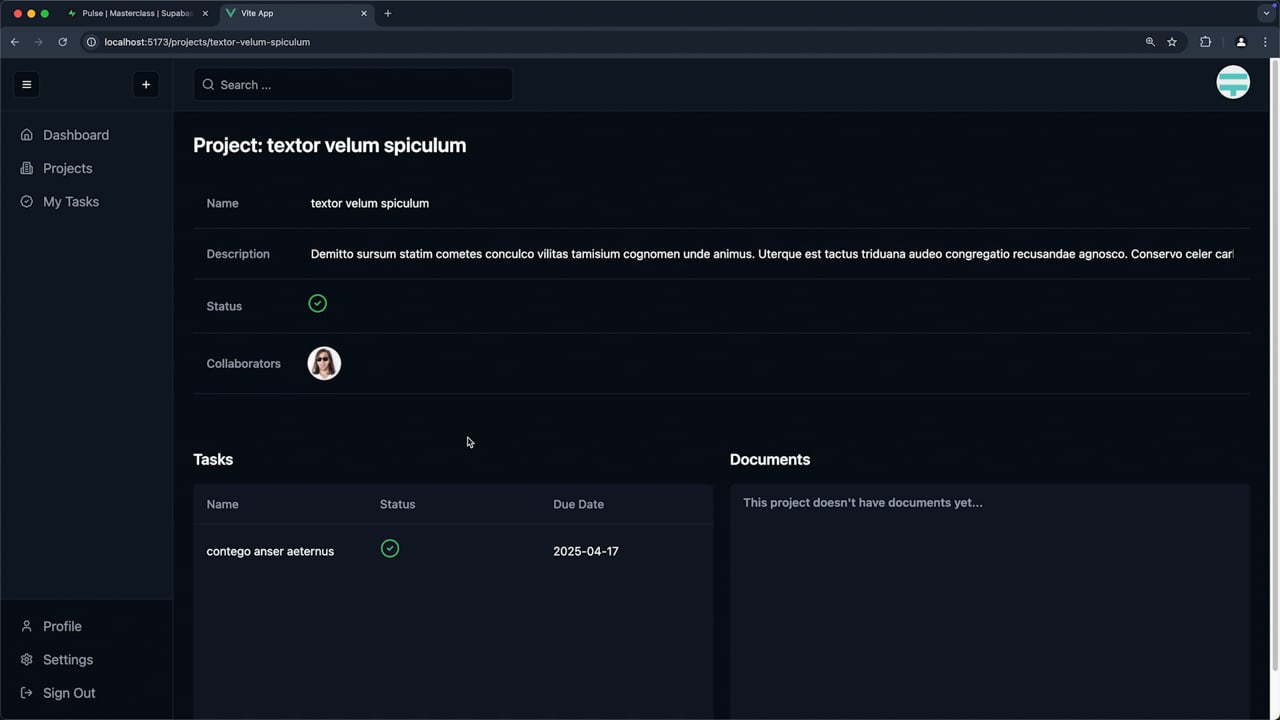Open the browser extensions puzzle icon
This screenshot has height=720, width=1280.
[x=1205, y=42]
